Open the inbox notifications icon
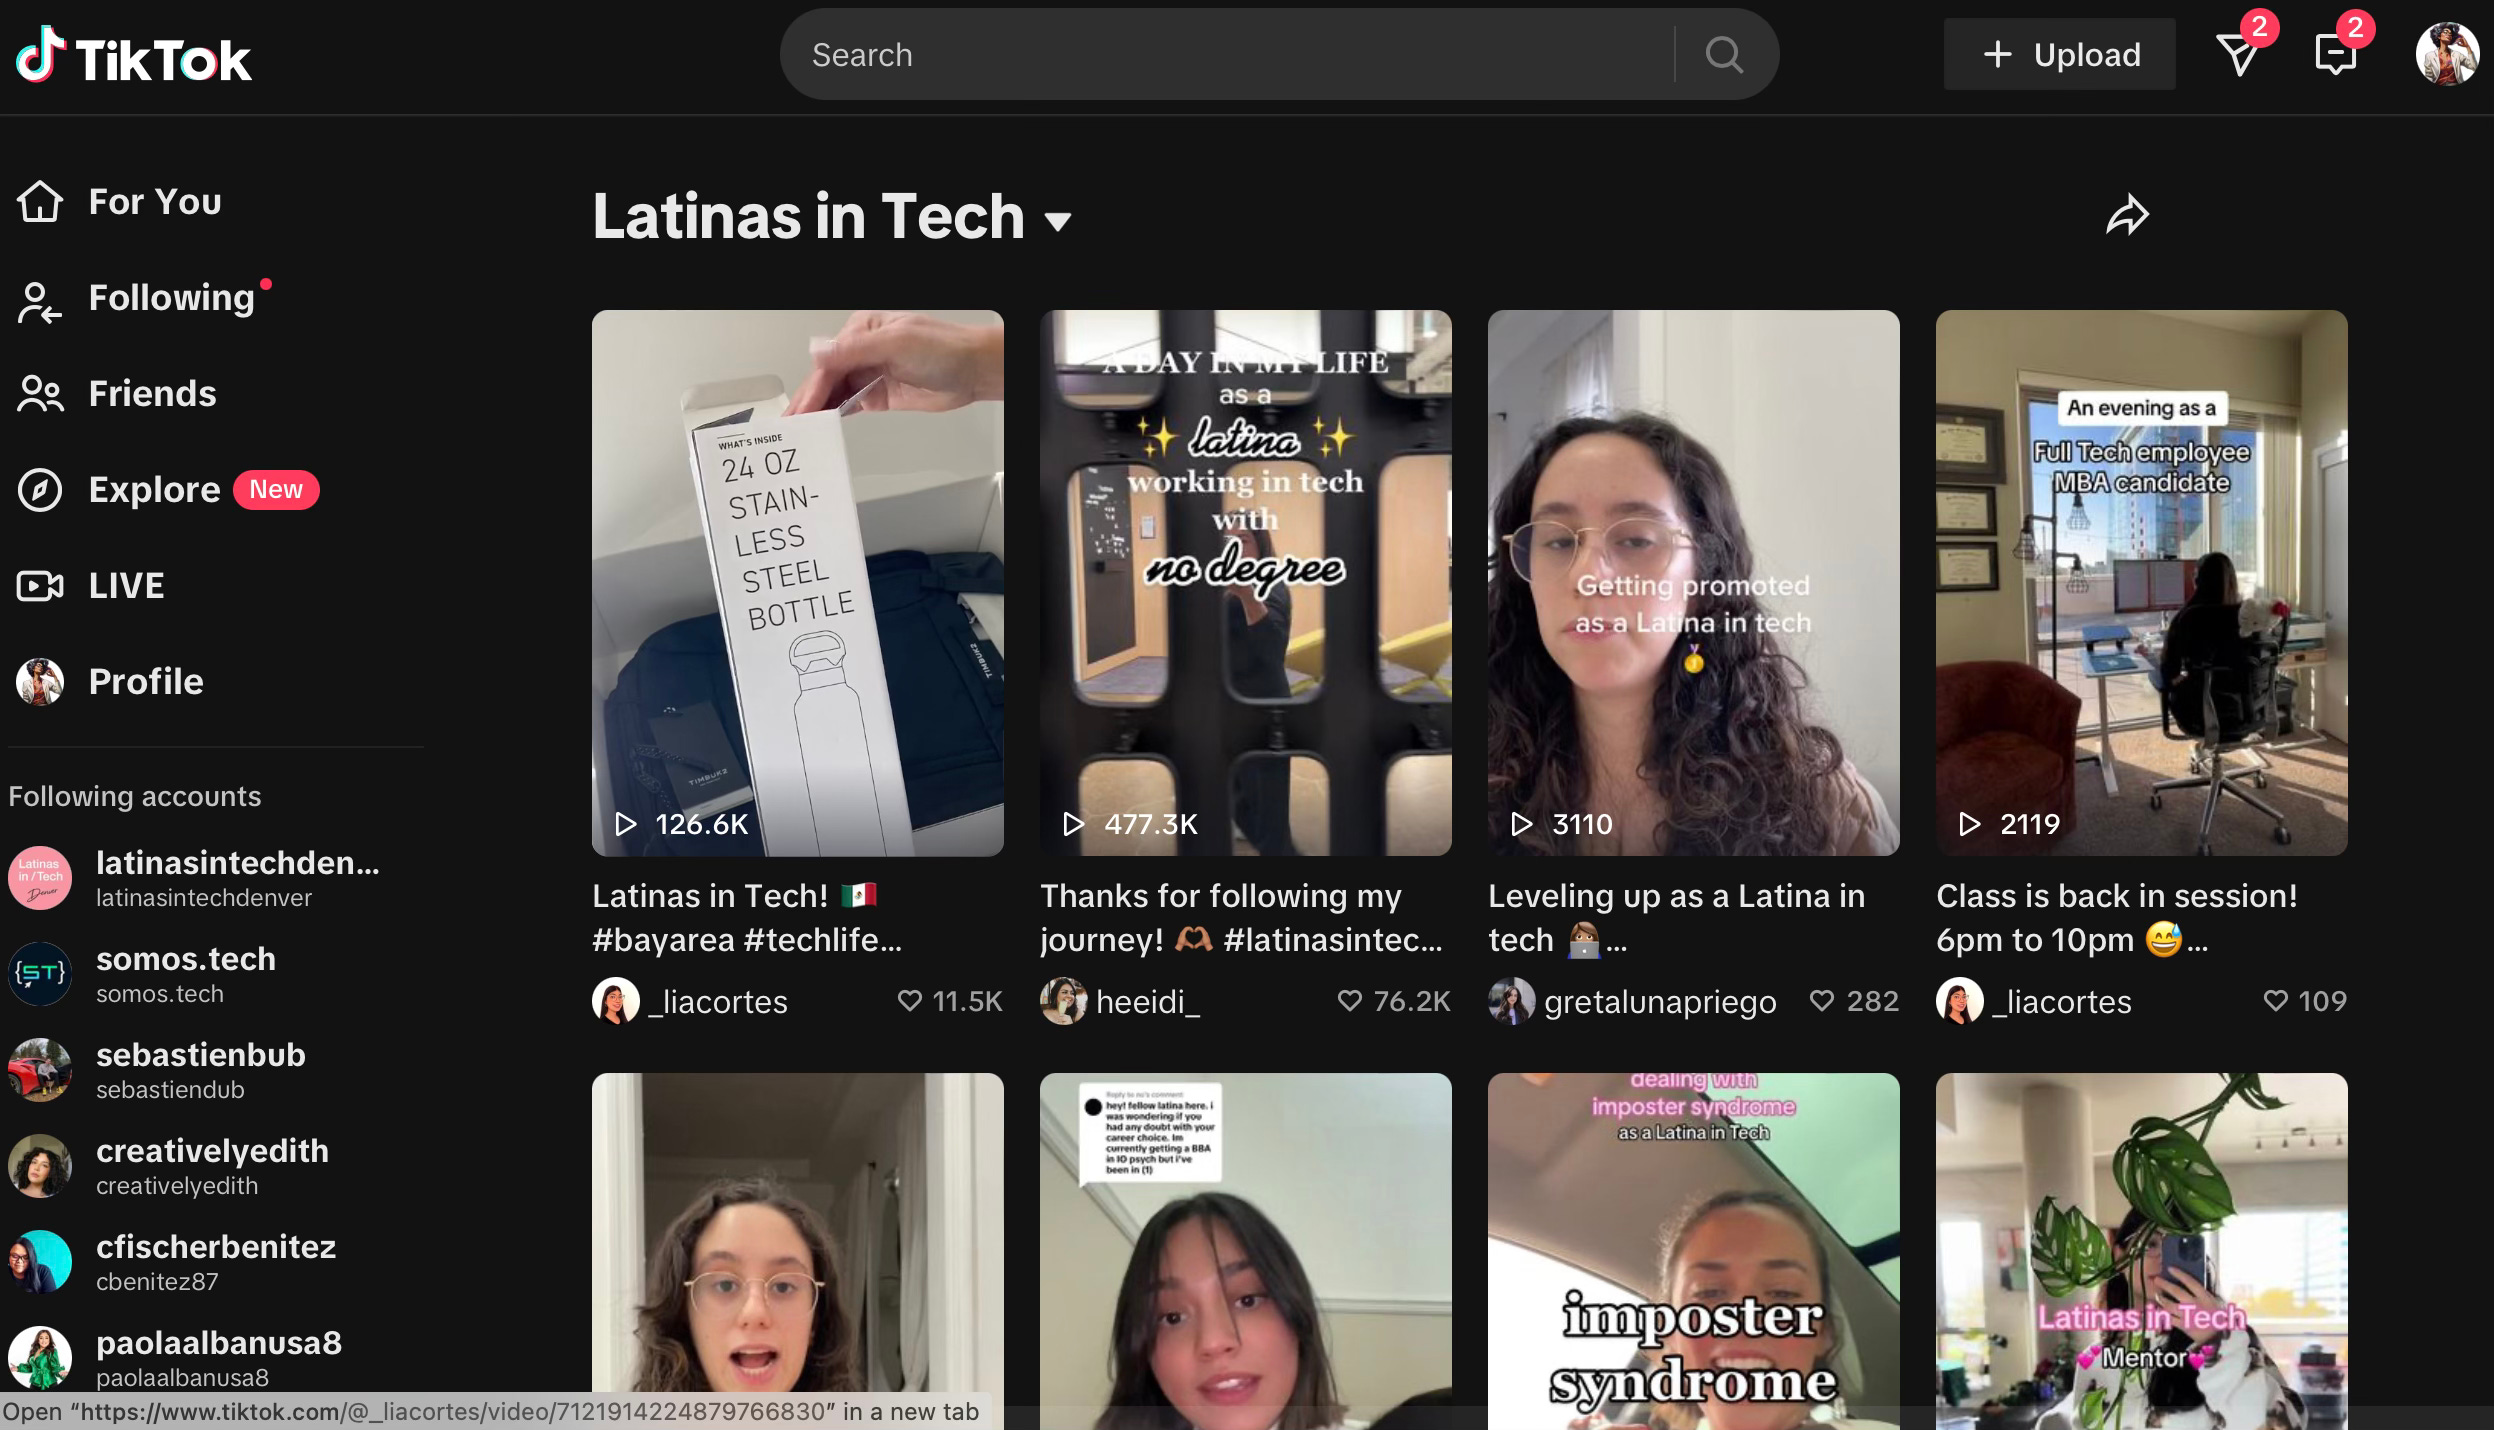Viewport: 2494px width, 1430px height. (2335, 54)
